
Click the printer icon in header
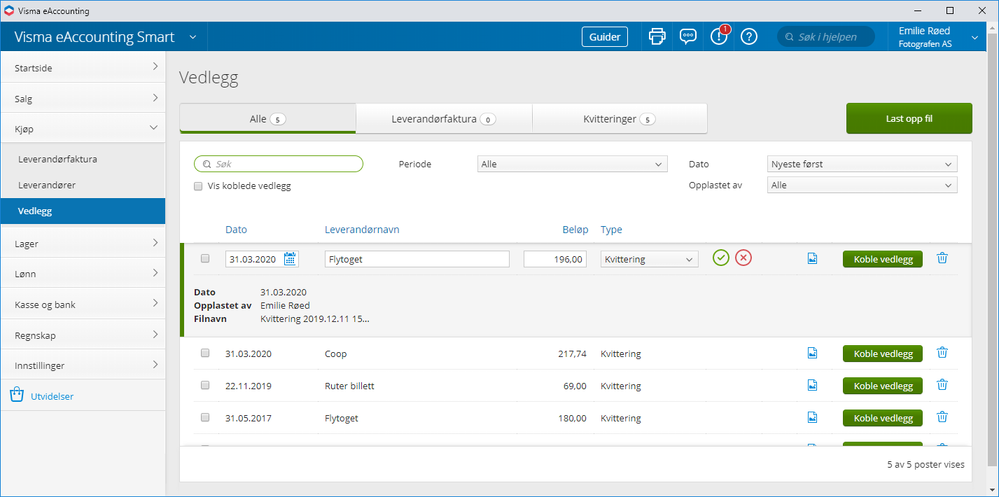tap(657, 37)
